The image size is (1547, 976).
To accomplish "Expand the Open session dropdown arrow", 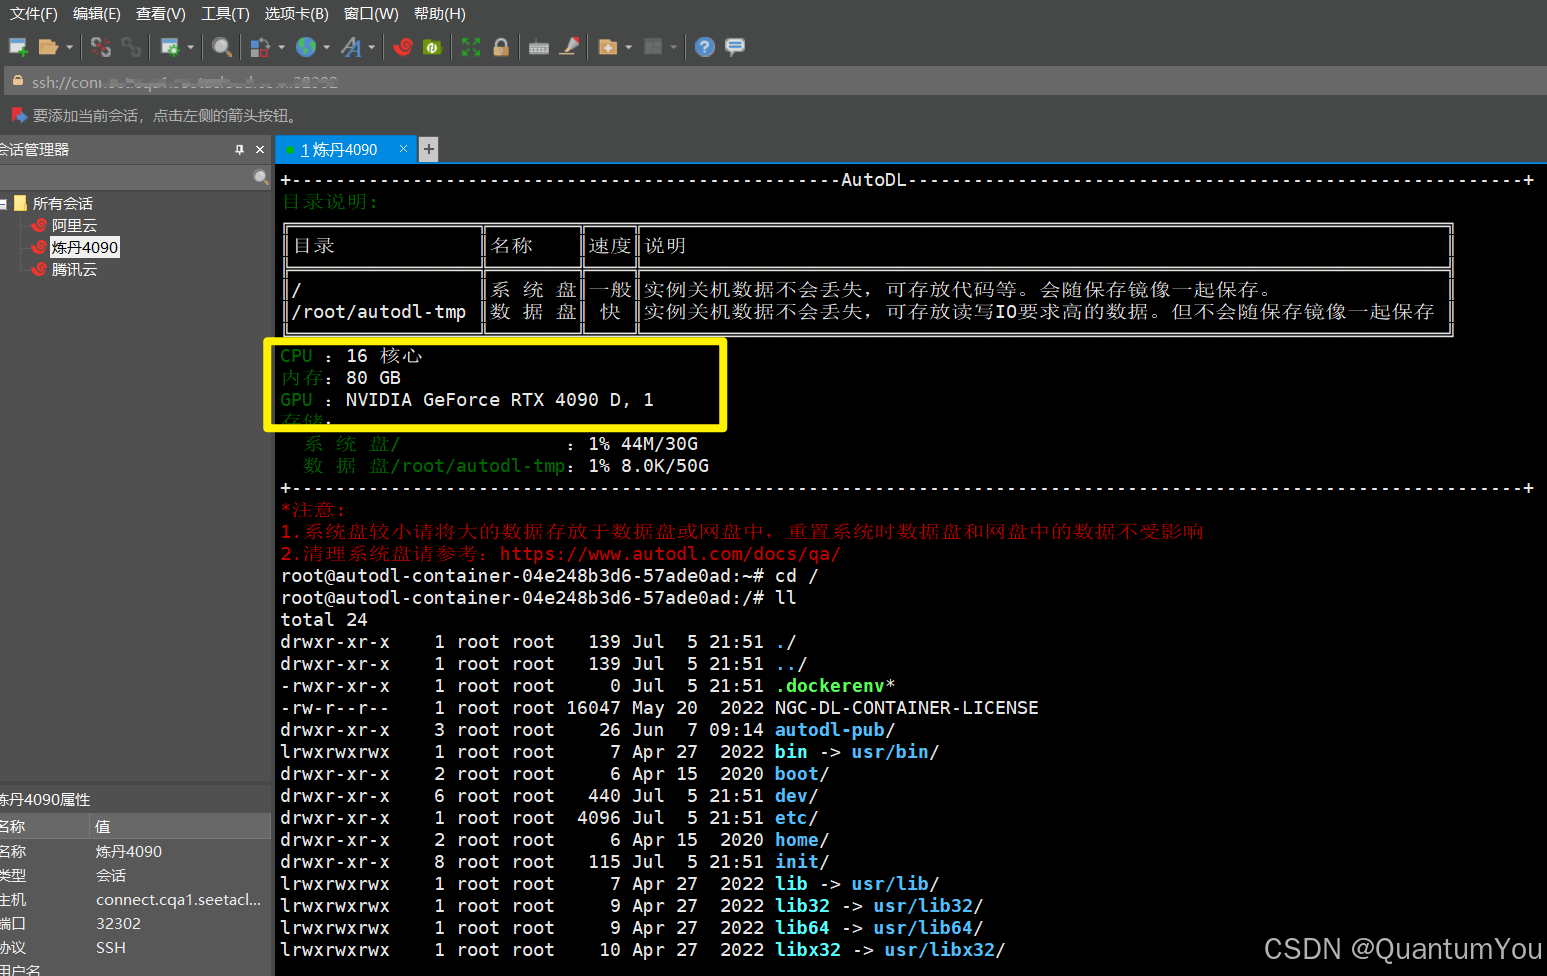I will pos(69,47).
